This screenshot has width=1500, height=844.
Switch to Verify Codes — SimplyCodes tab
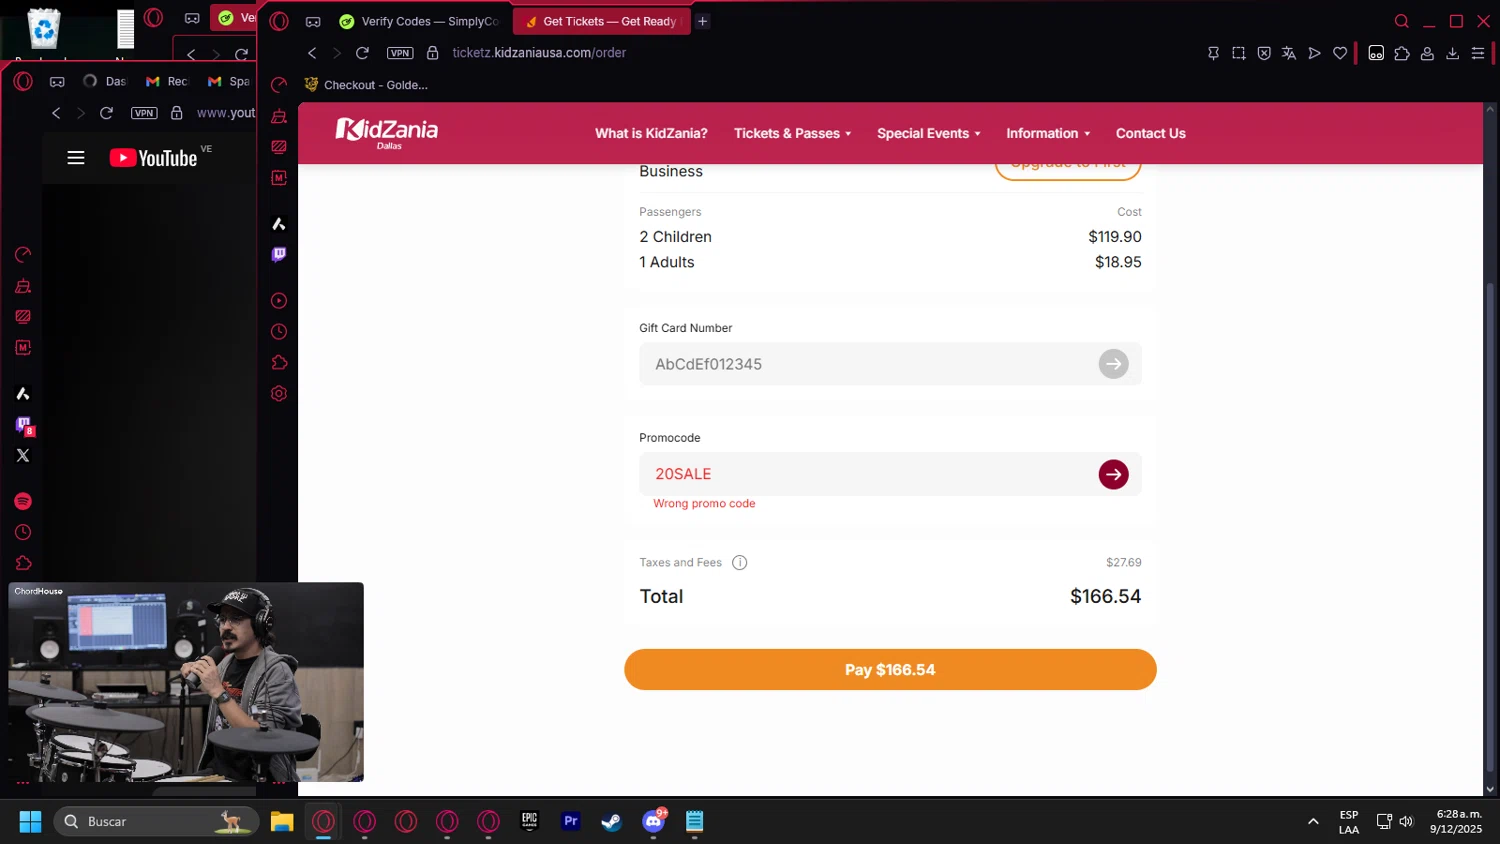tap(420, 21)
